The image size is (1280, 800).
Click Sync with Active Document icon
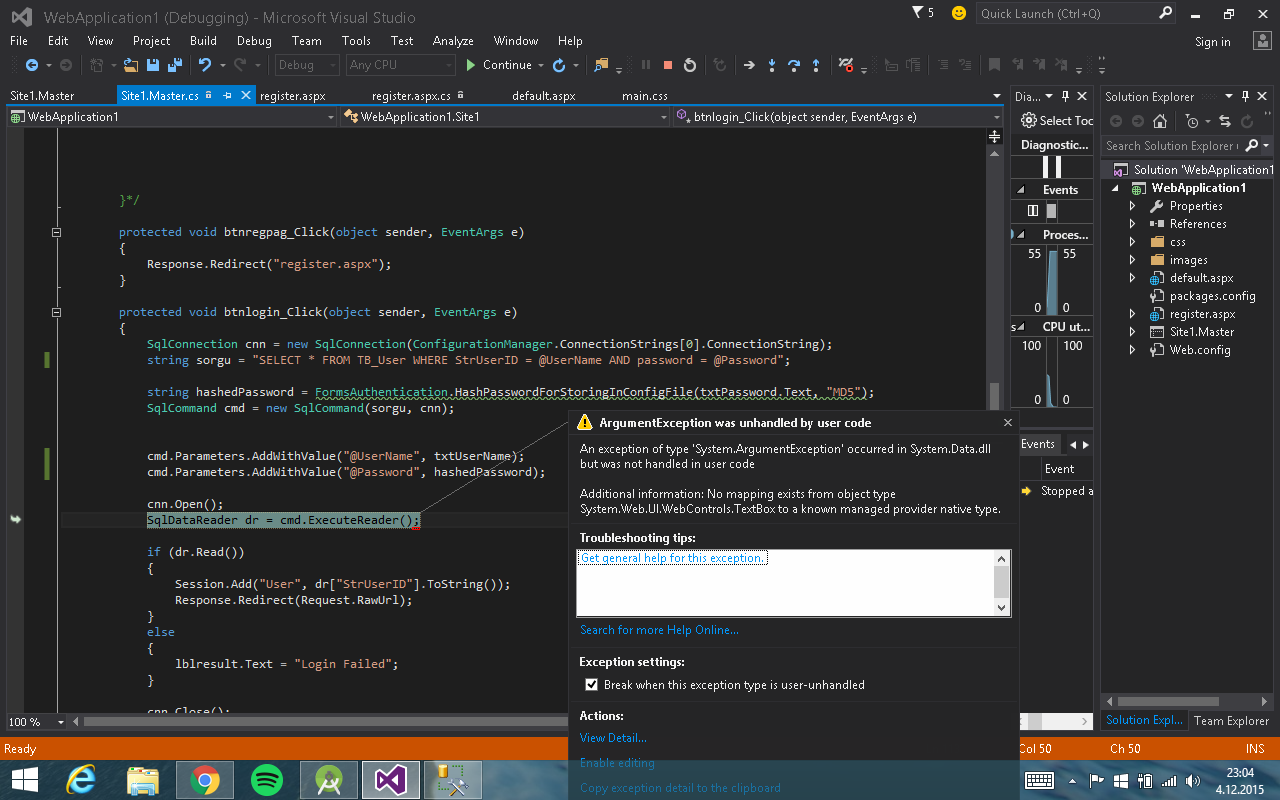pyautogui.click(x=1225, y=121)
